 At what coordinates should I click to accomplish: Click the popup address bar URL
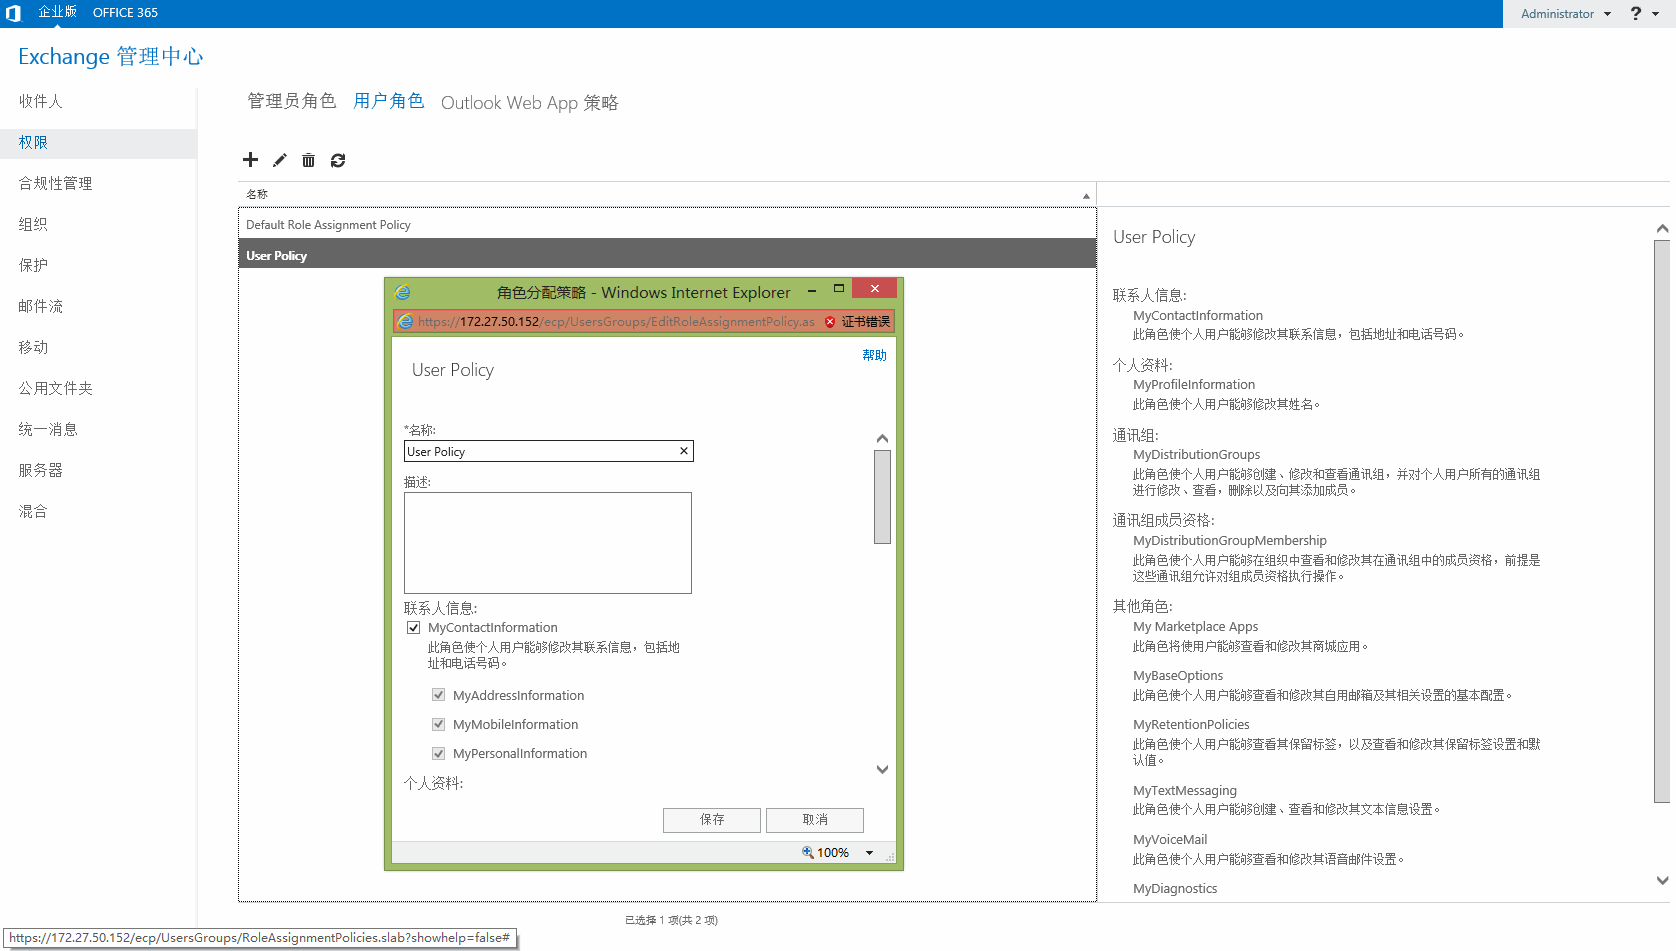coord(616,322)
